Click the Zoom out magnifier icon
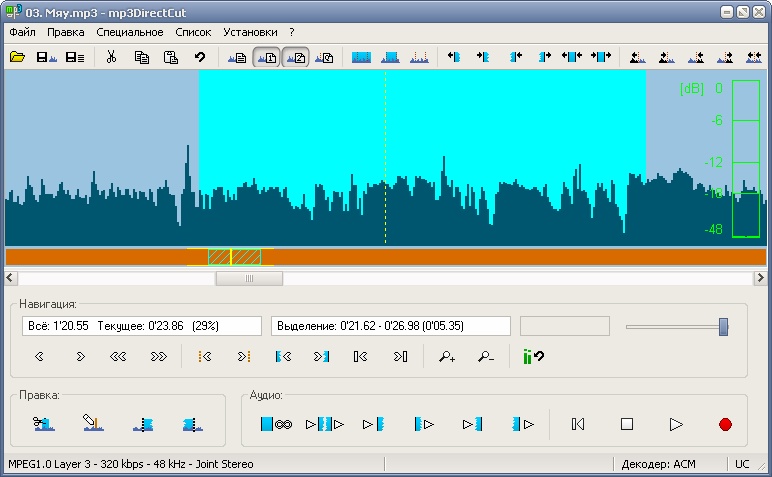 pos(486,355)
